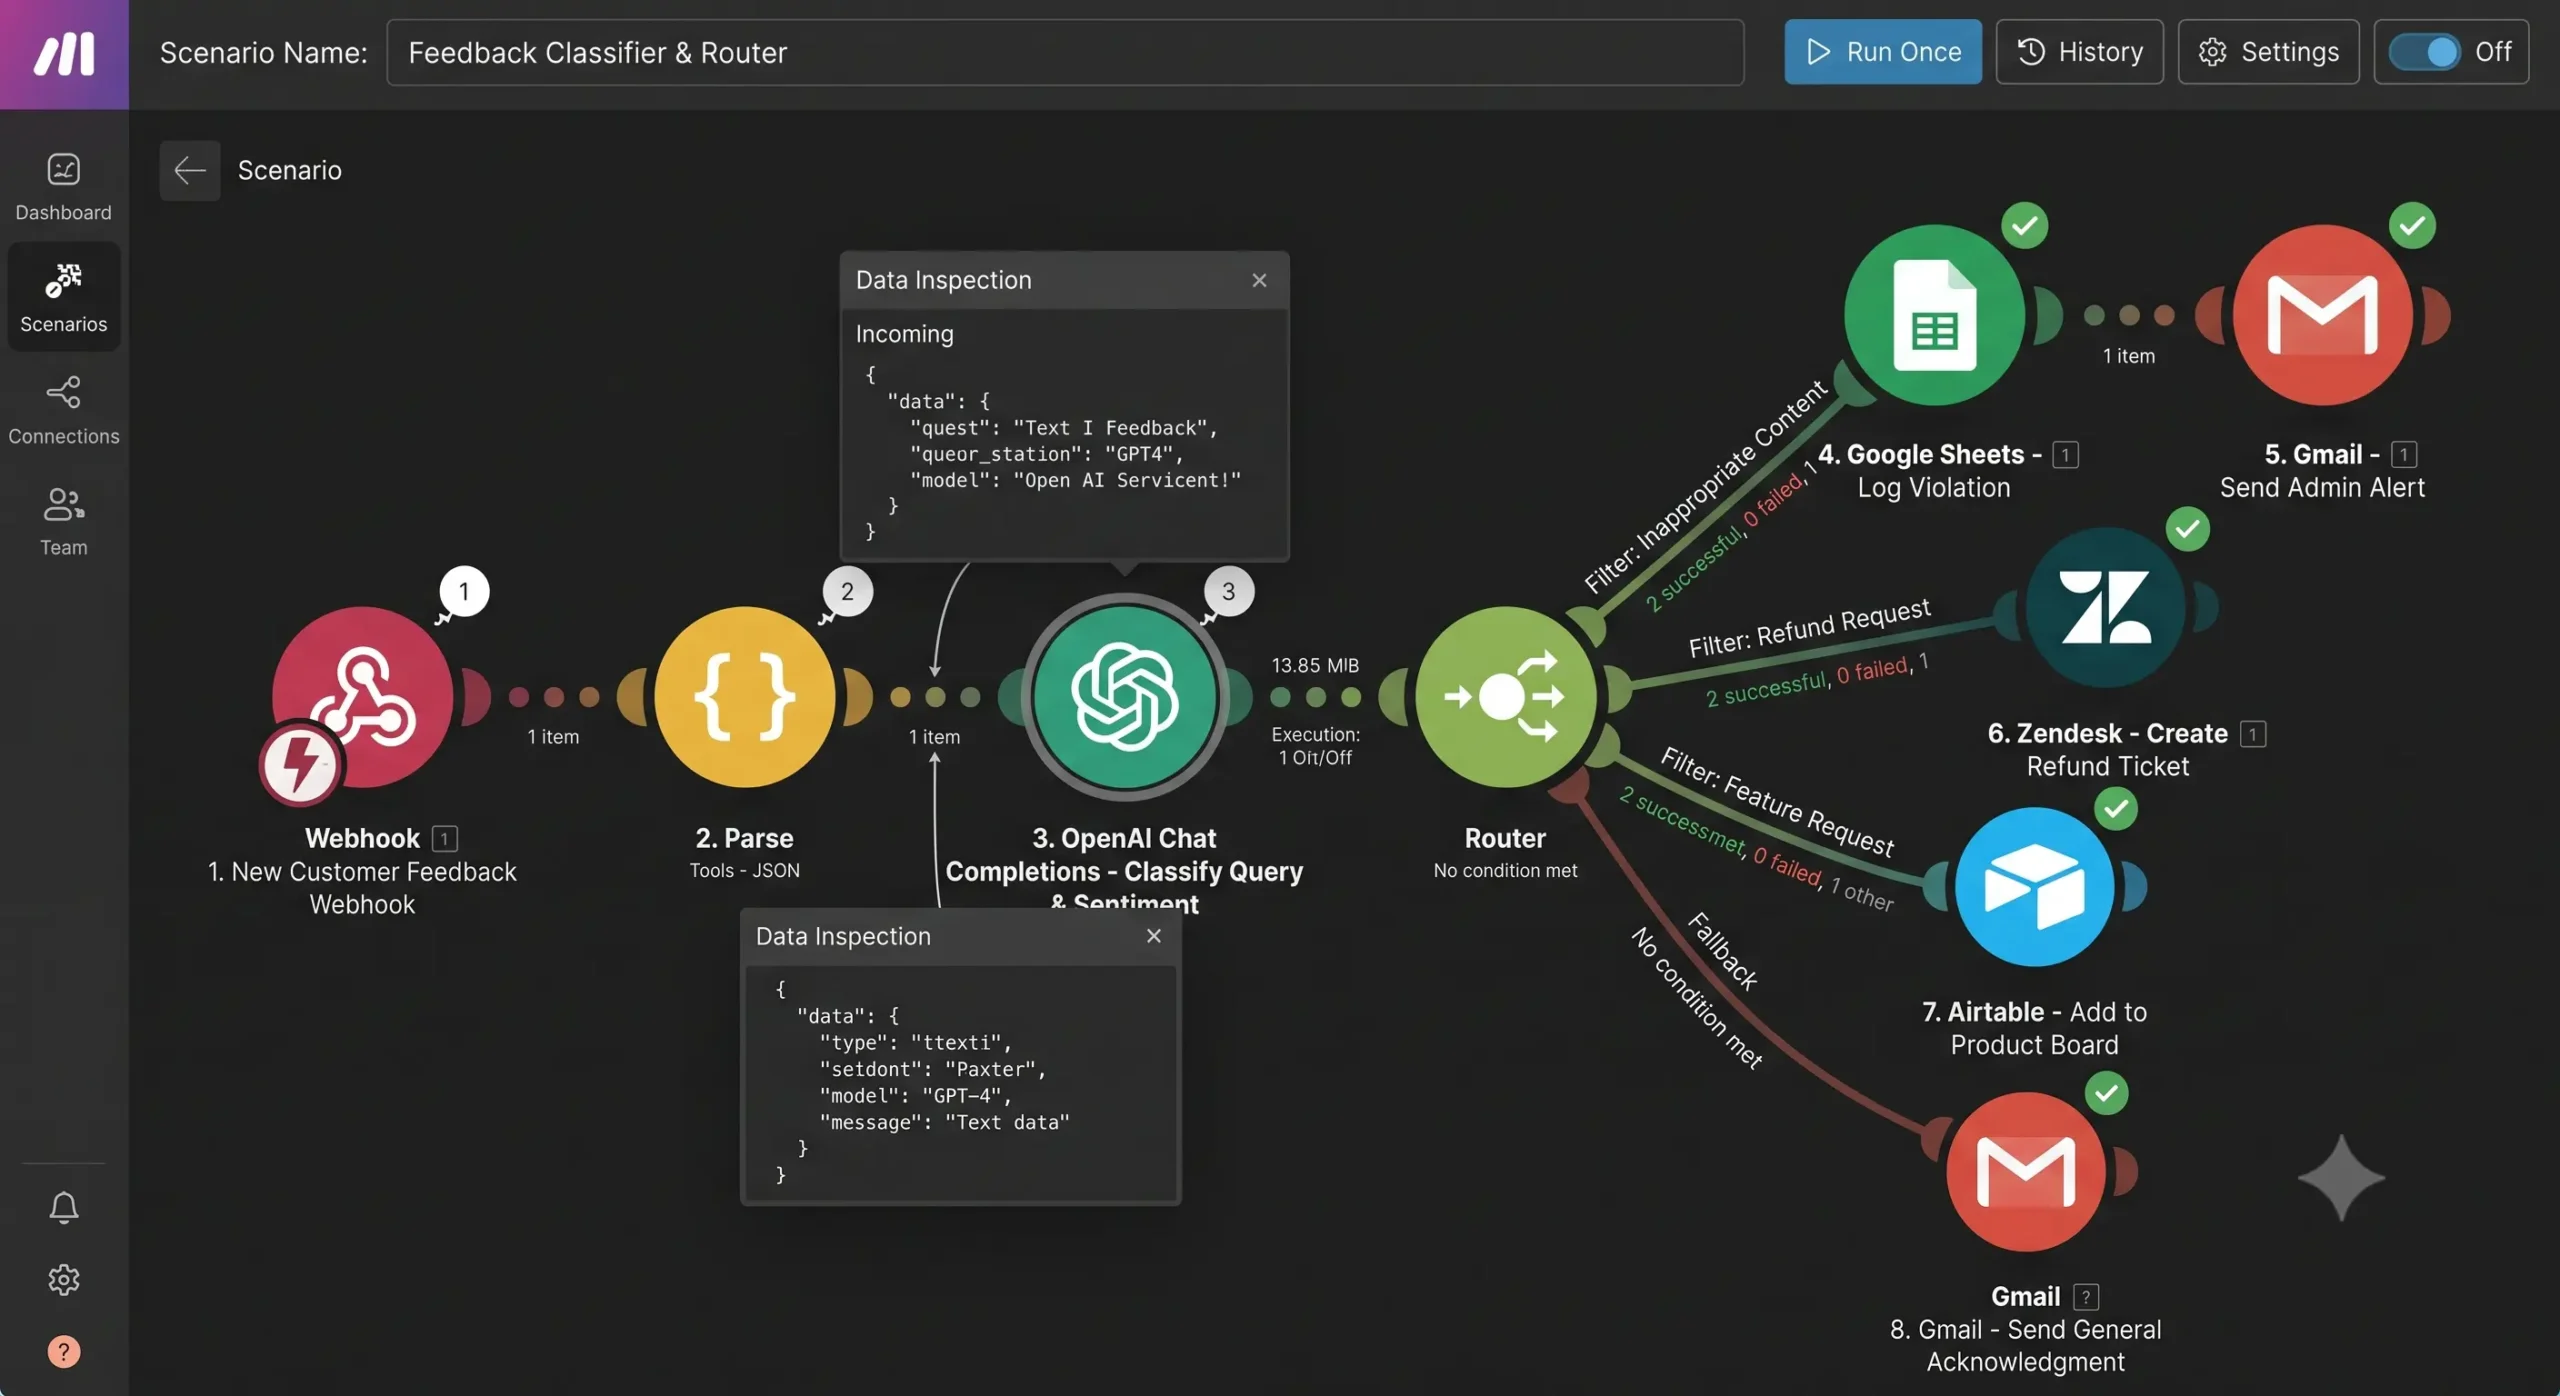Click the Webhook label's count badge
This screenshot has height=1396, width=2560.
click(444, 838)
